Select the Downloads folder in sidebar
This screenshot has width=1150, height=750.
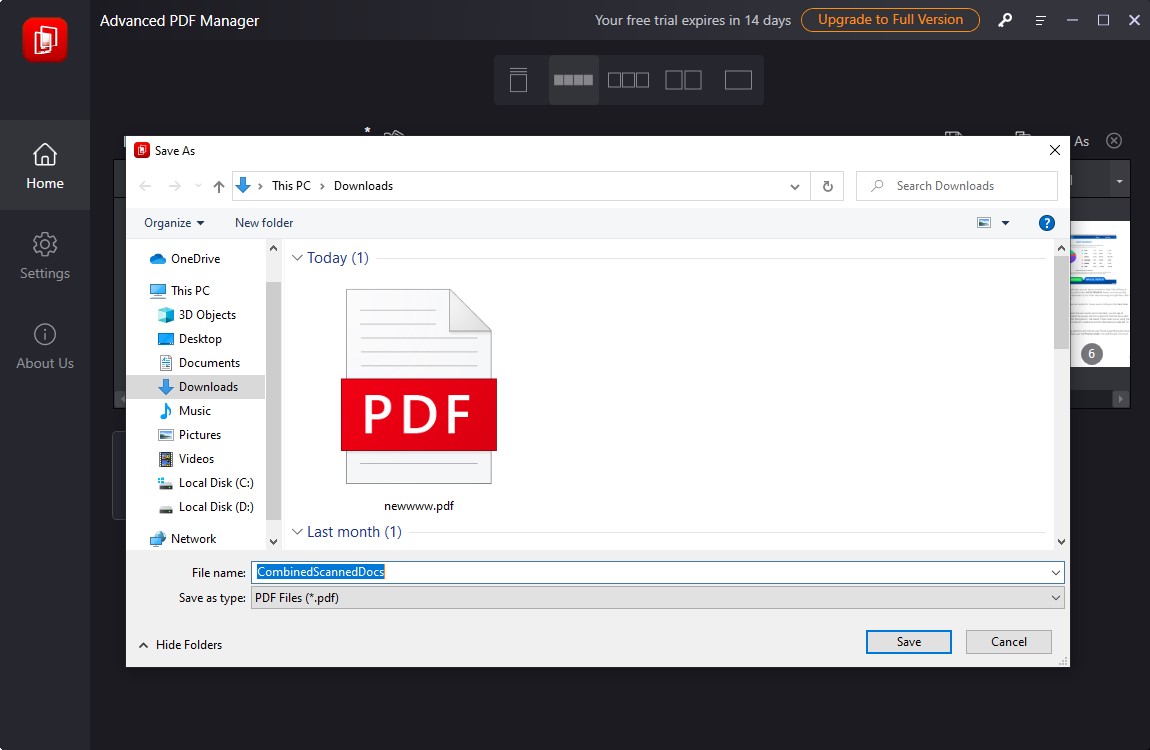pos(209,386)
